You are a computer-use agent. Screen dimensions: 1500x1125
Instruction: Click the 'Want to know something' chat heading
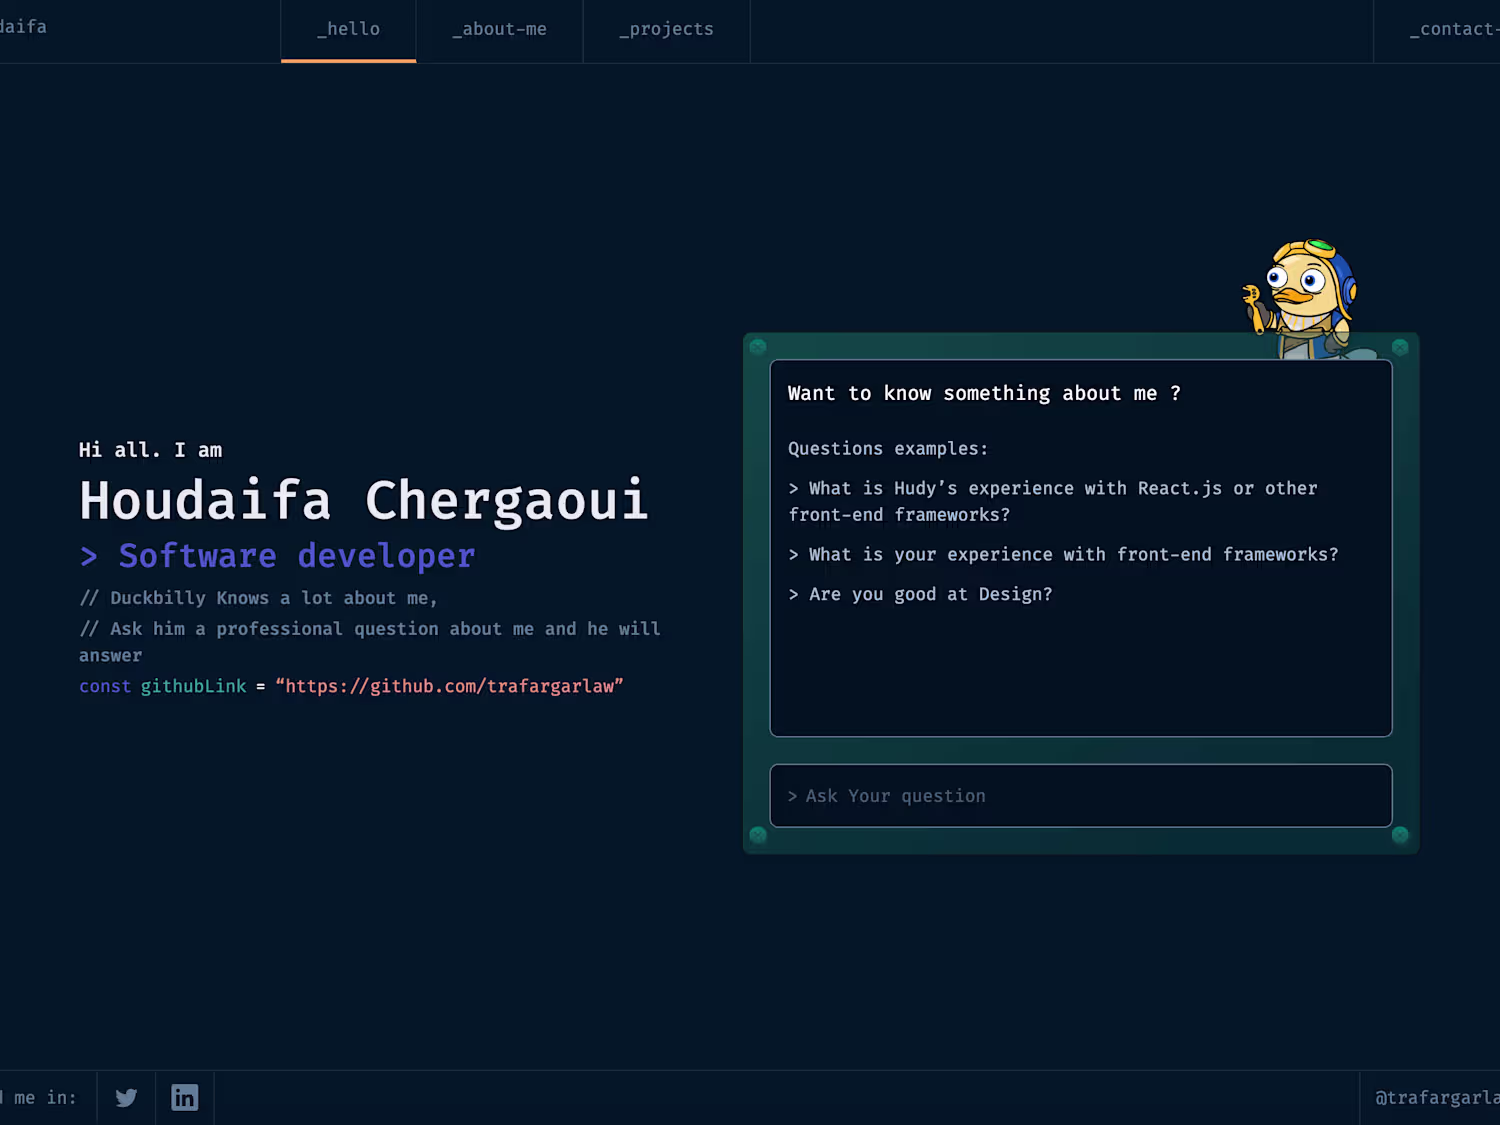click(x=984, y=393)
